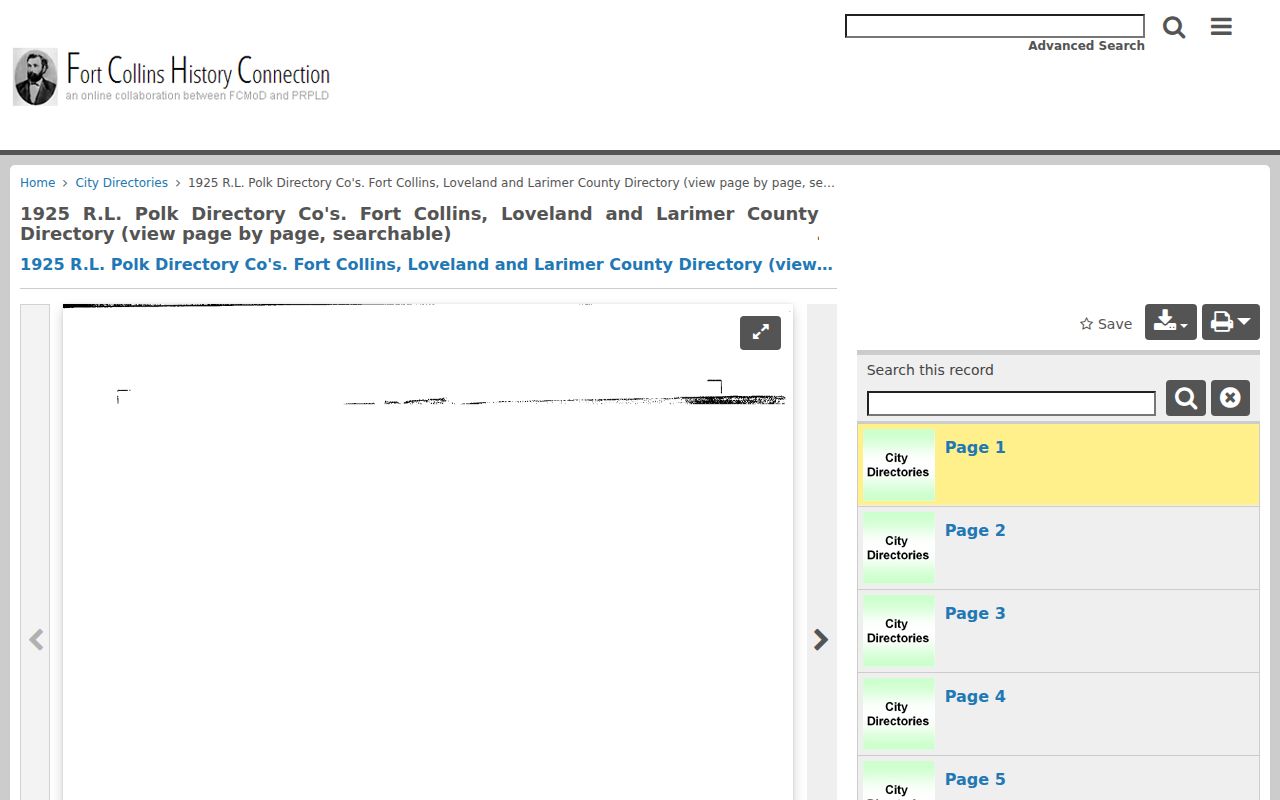The width and height of the screenshot is (1280, 800).
Task: Run the search within this record
Action: (1186, 398)
